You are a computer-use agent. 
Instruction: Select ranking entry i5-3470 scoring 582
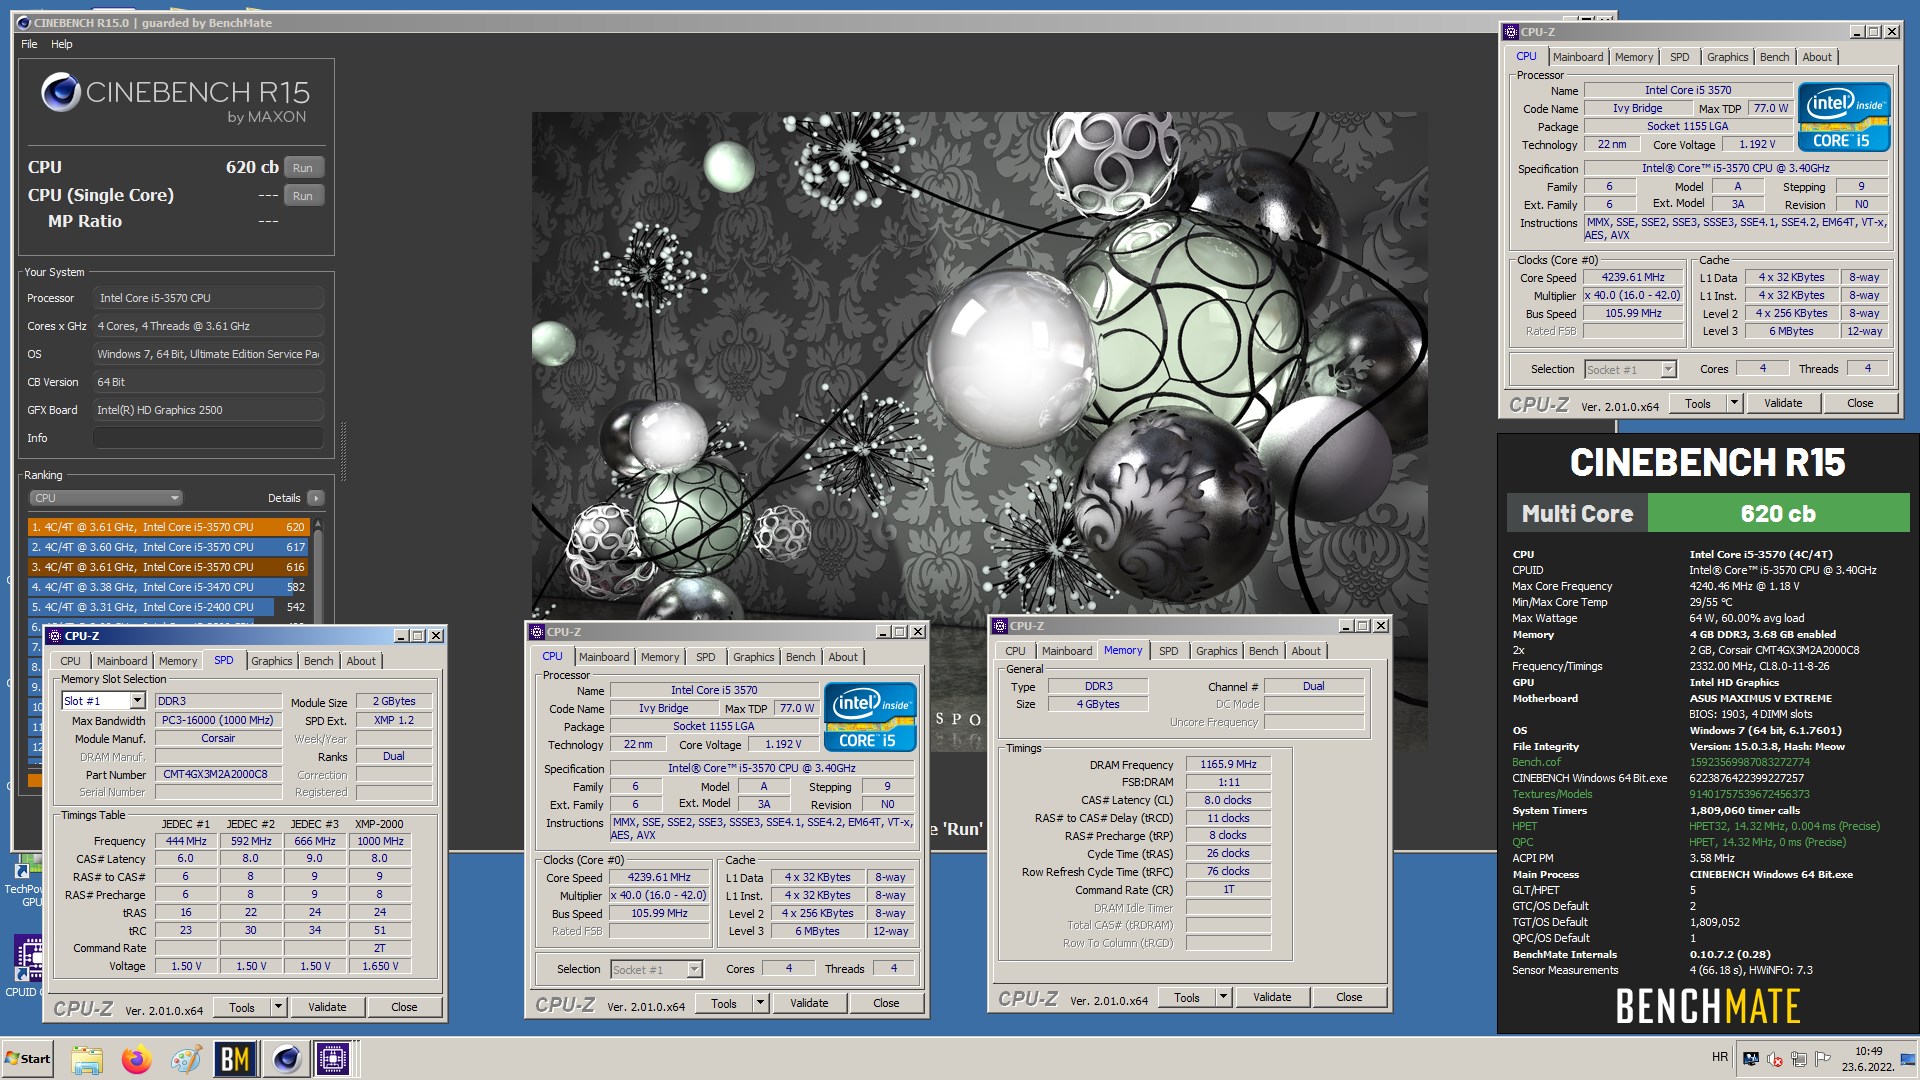pos(168,587)
